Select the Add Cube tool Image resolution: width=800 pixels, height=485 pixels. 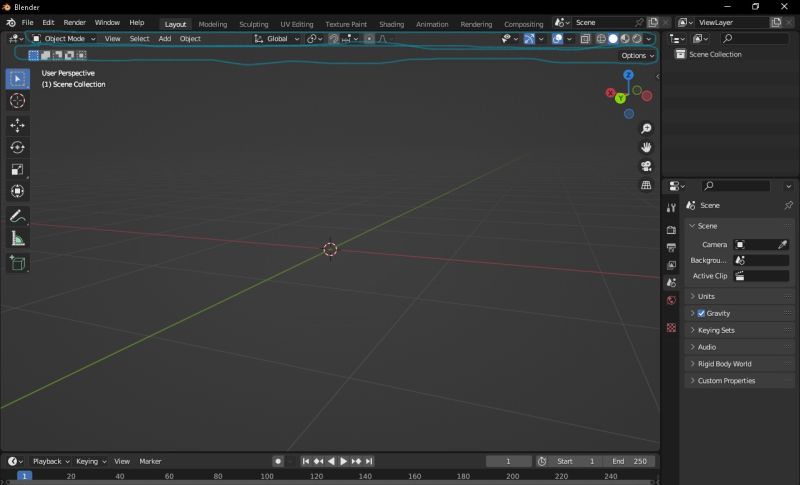point(17,263)
